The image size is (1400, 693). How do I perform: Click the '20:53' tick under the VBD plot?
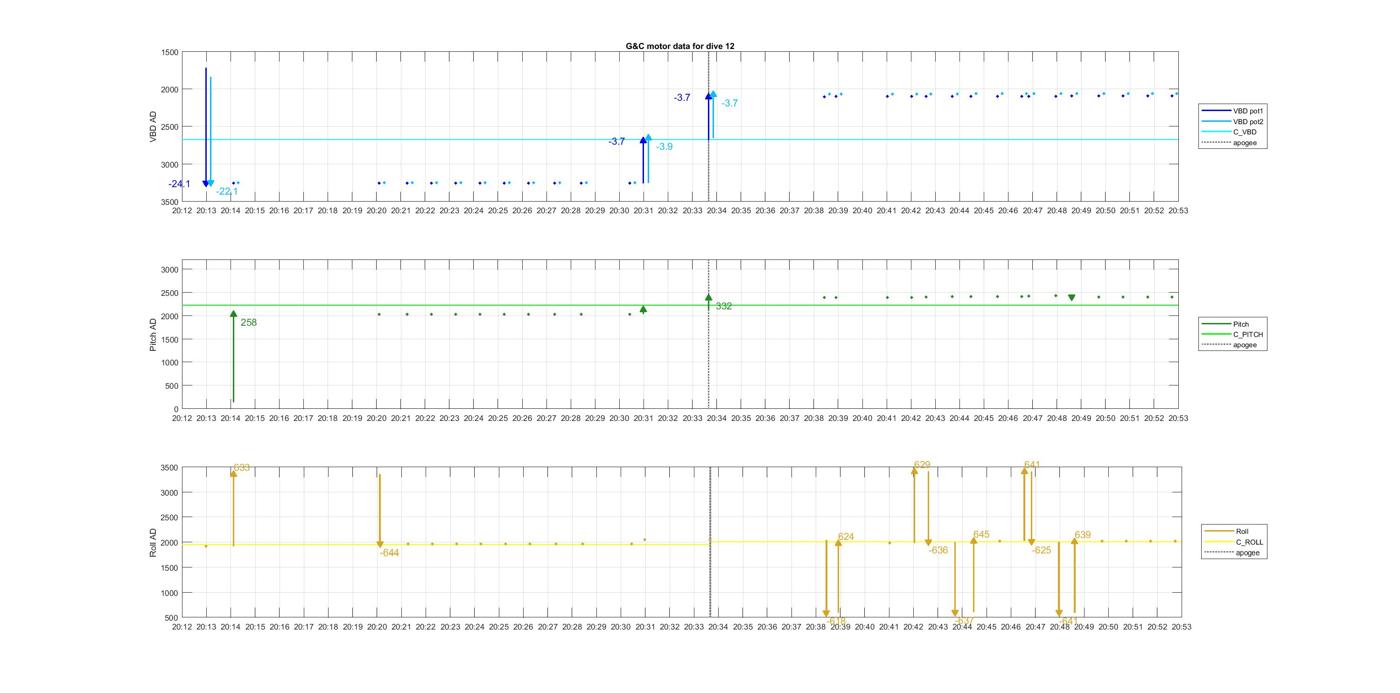pos(1179,211)
